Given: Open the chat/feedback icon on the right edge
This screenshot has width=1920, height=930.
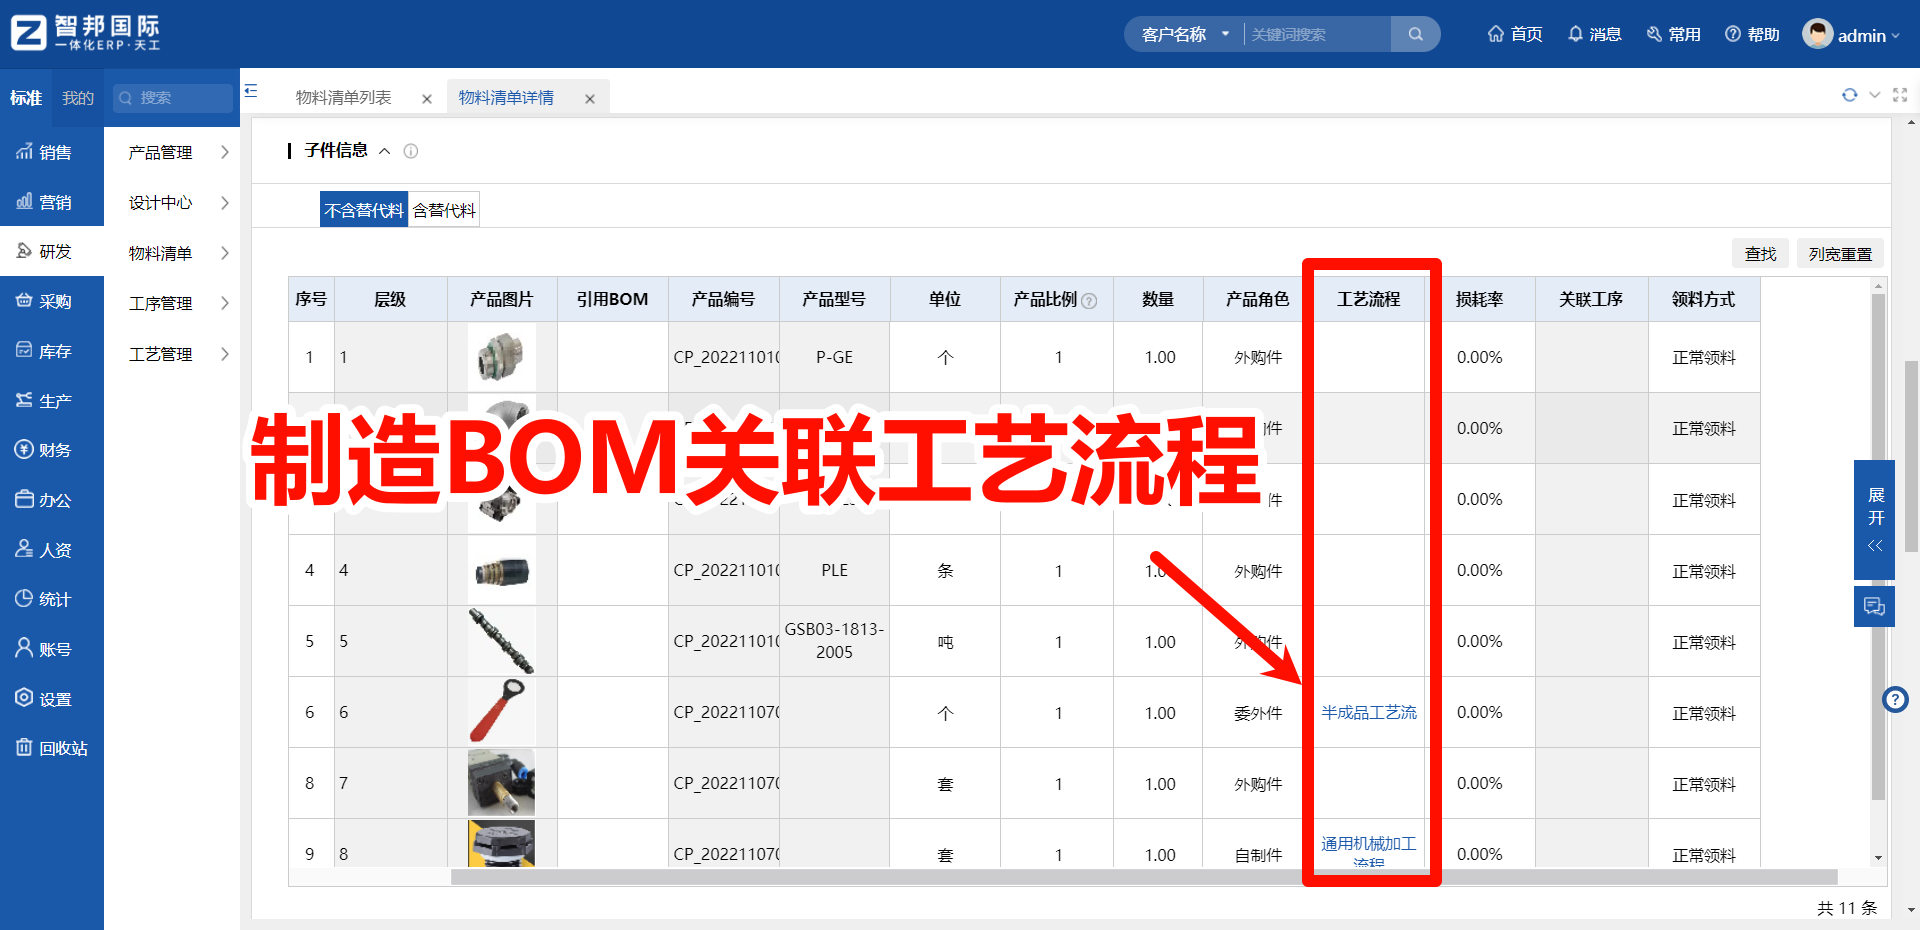Looking at the screenshot, I should [x=1874, y=606].
